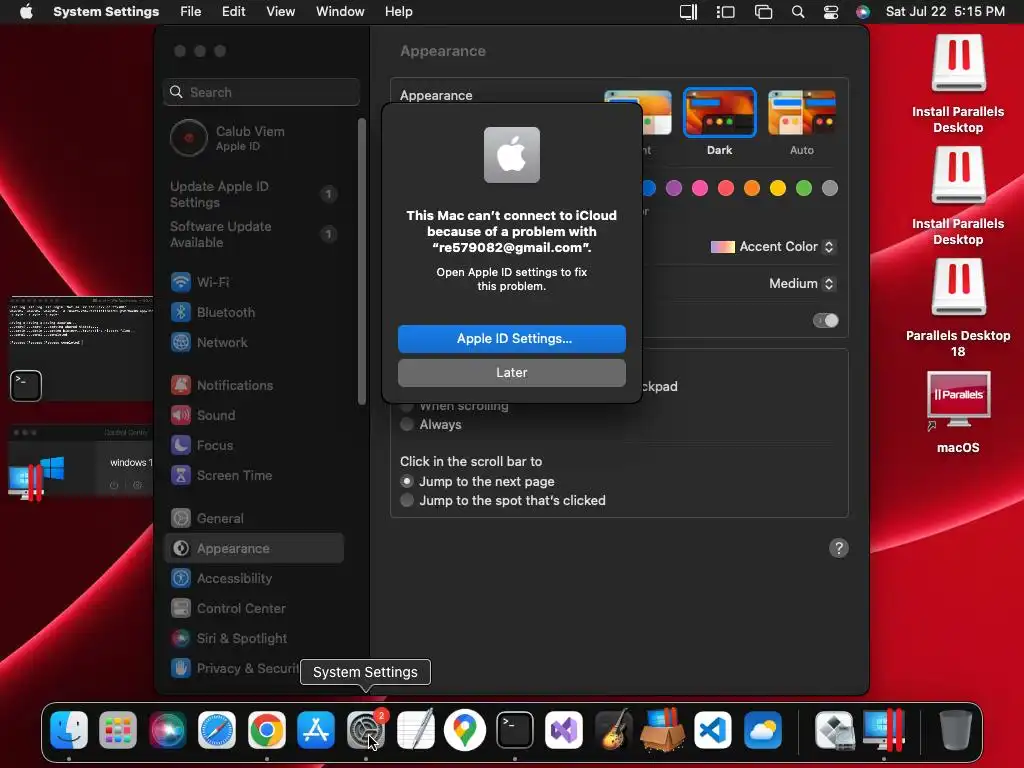The width and height of the screenshot is (1024, 768).
Task: Dismiss the iCloud alert with Later
Action: 512,373
